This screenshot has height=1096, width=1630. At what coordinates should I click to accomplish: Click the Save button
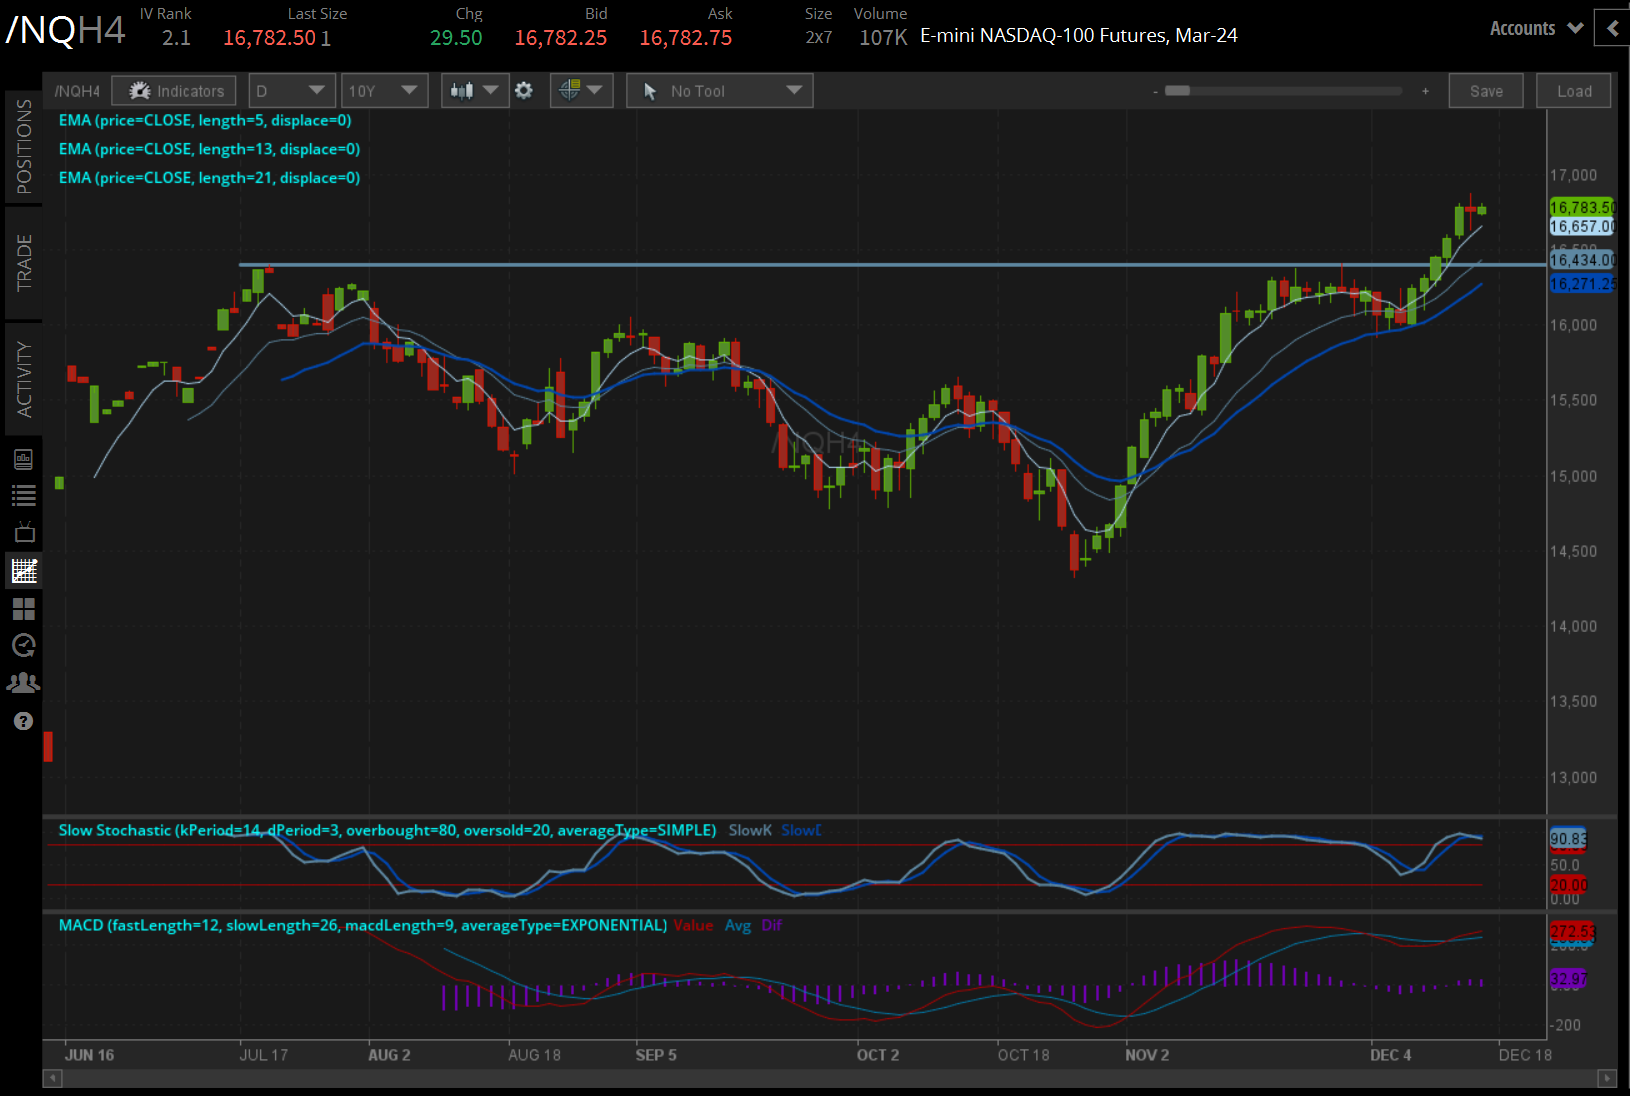pyautogui.click(x=1485, y=91)
